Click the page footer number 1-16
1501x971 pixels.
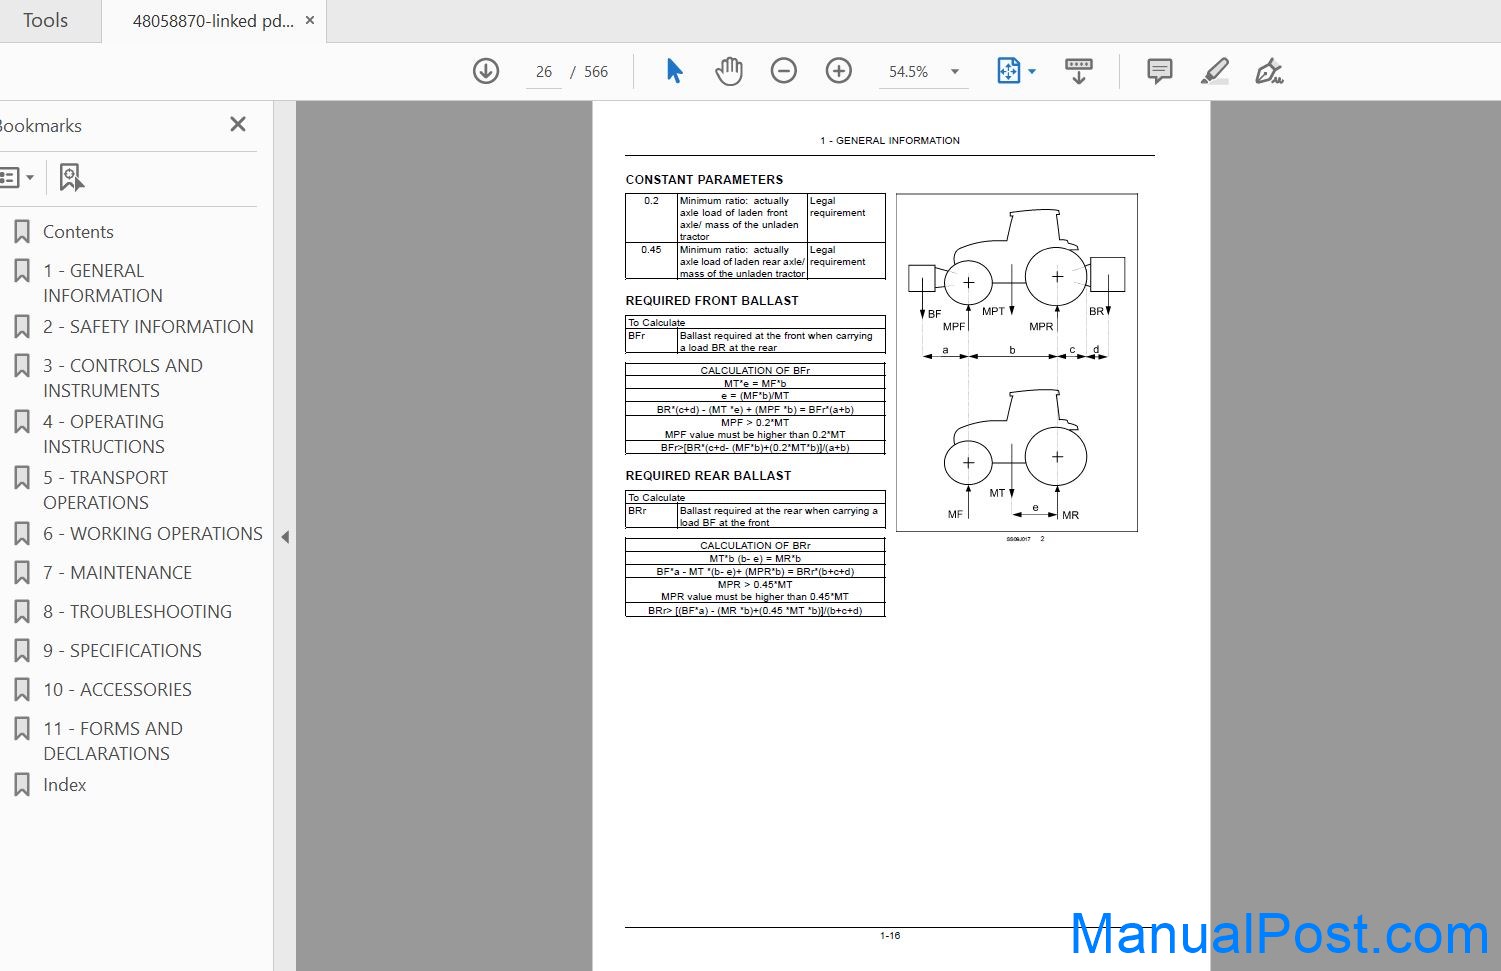pyautogui.click(x=890, y=936)
